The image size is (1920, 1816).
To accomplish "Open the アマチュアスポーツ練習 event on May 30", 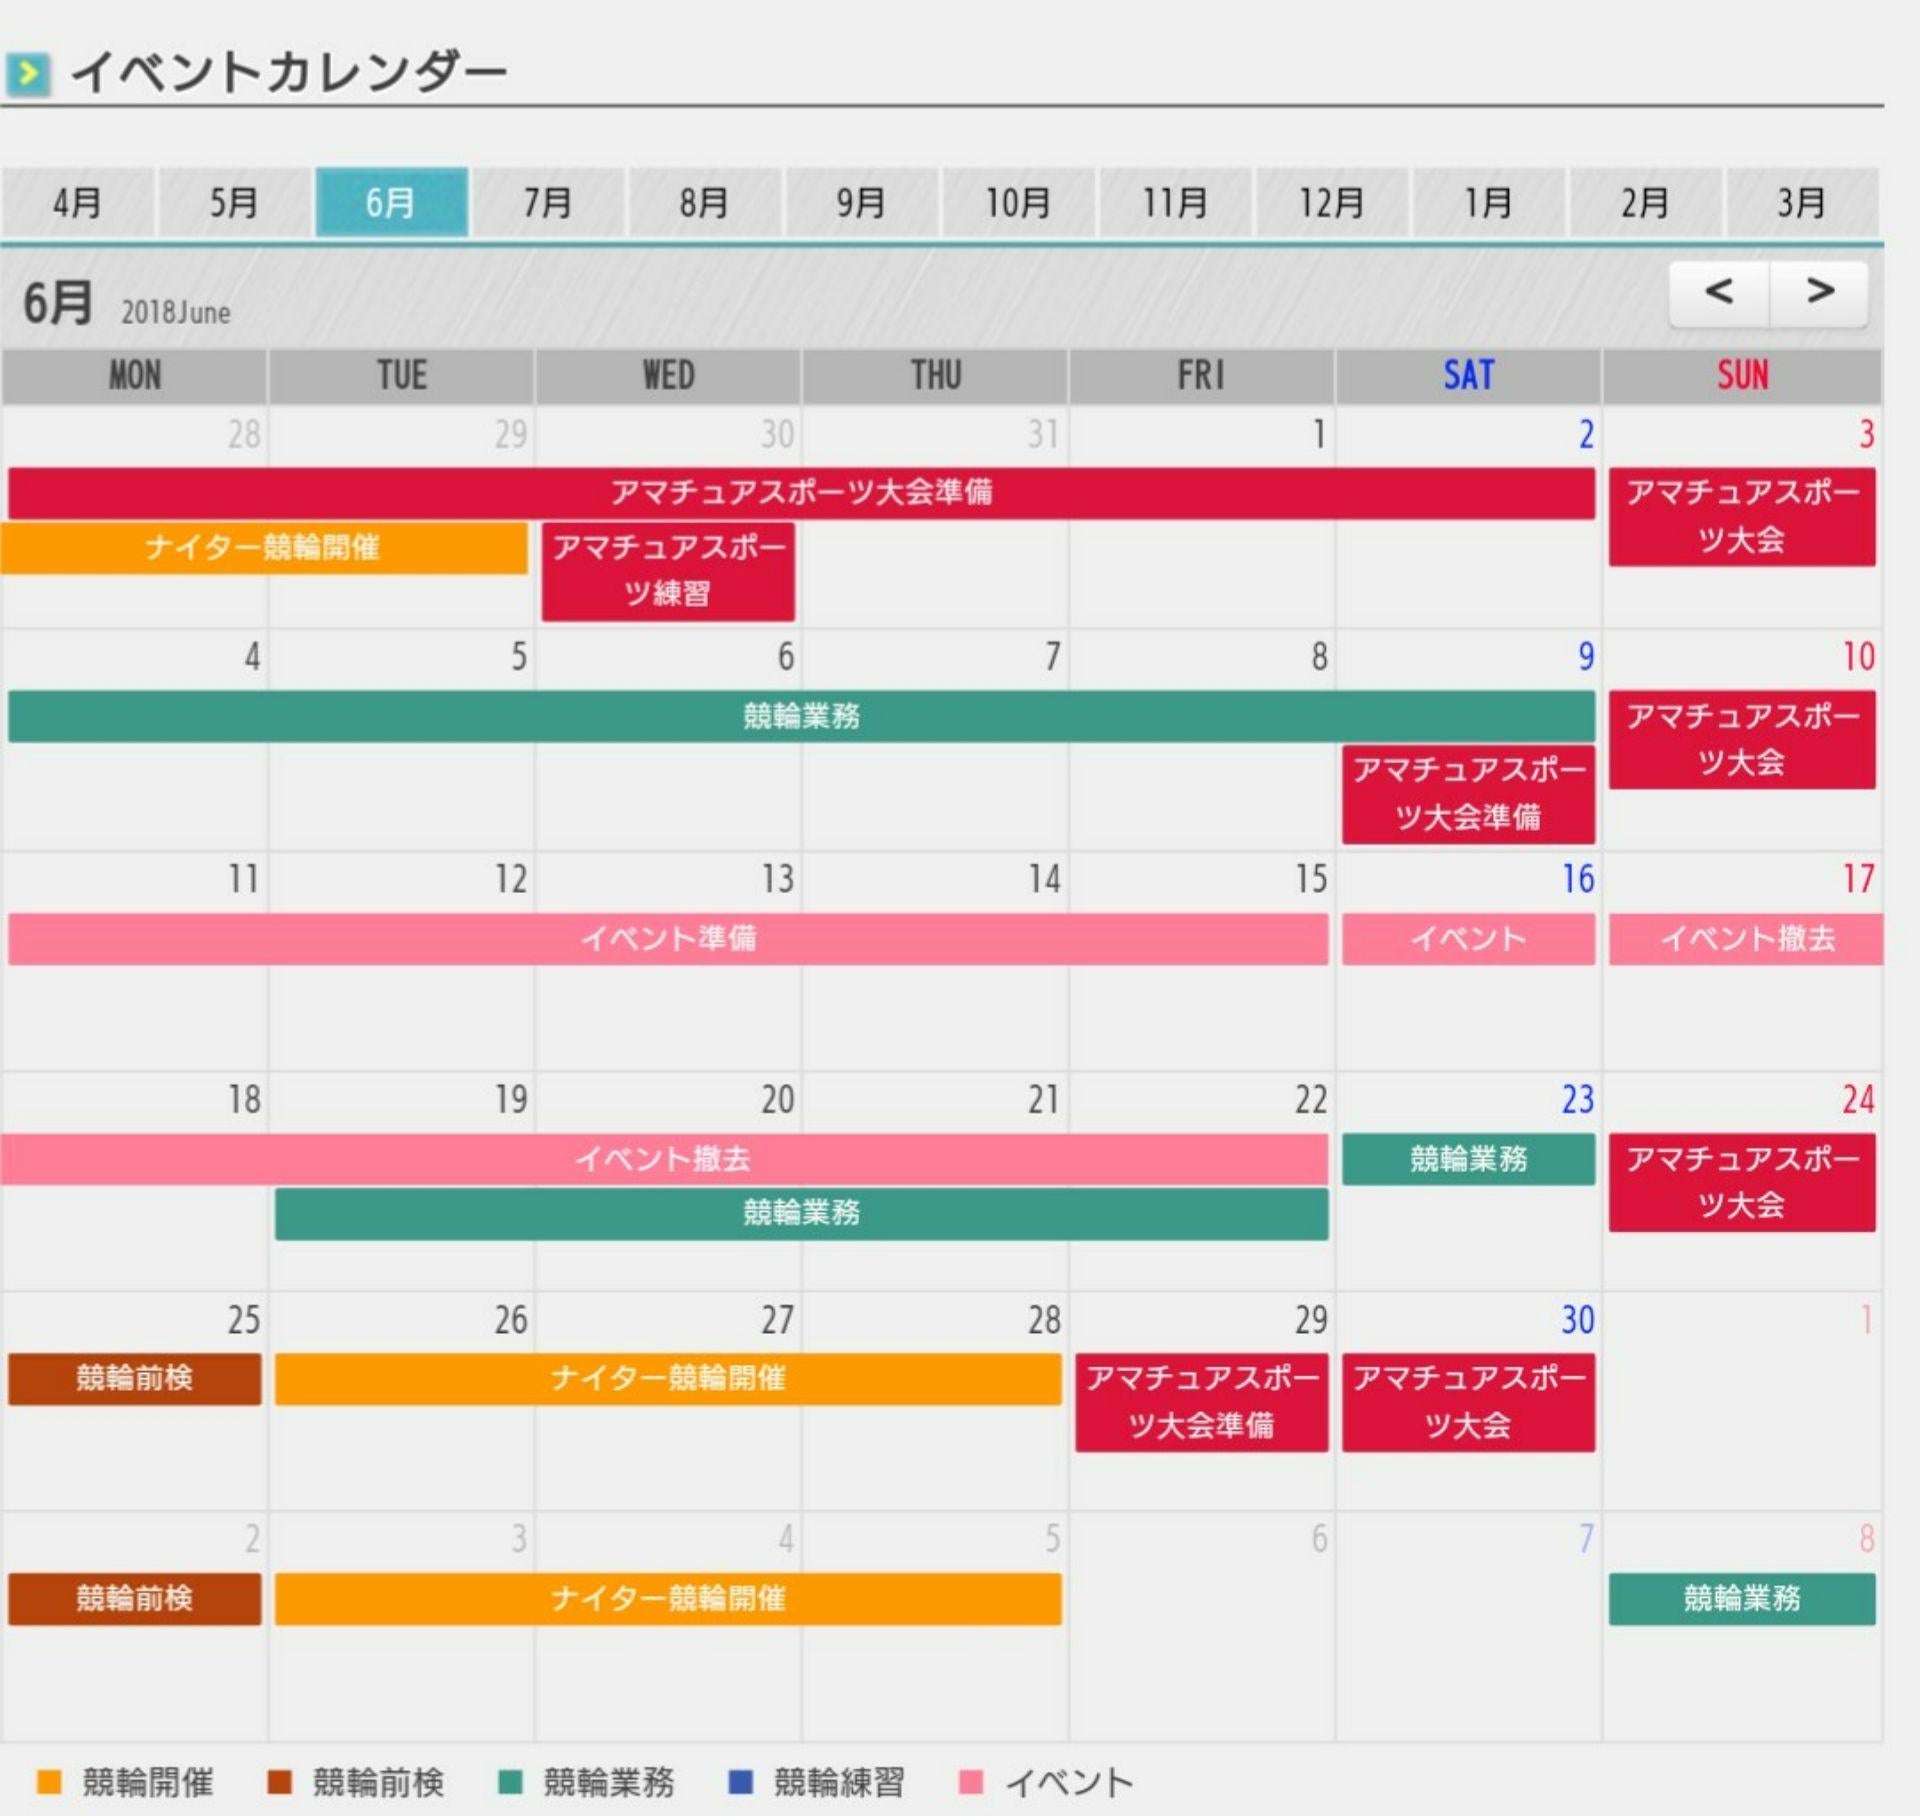I will [668, 571].
